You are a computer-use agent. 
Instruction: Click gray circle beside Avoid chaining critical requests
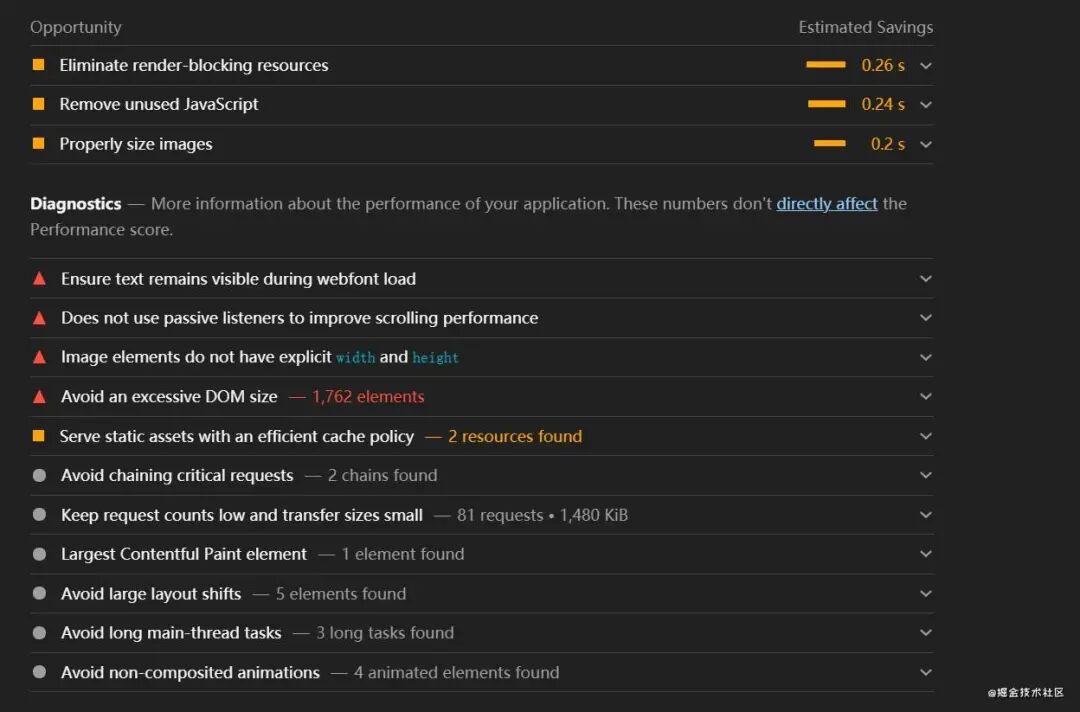tap(39, 475)
